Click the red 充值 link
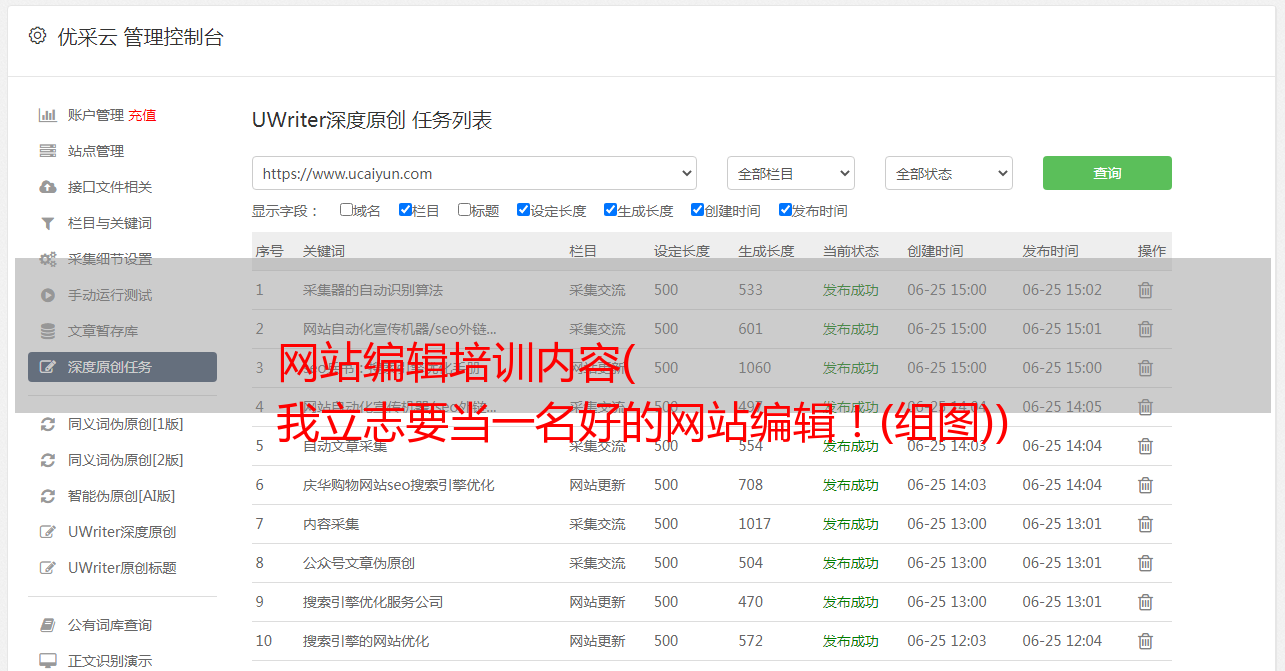Screen dimensions: 1285x671 (142, 115)
